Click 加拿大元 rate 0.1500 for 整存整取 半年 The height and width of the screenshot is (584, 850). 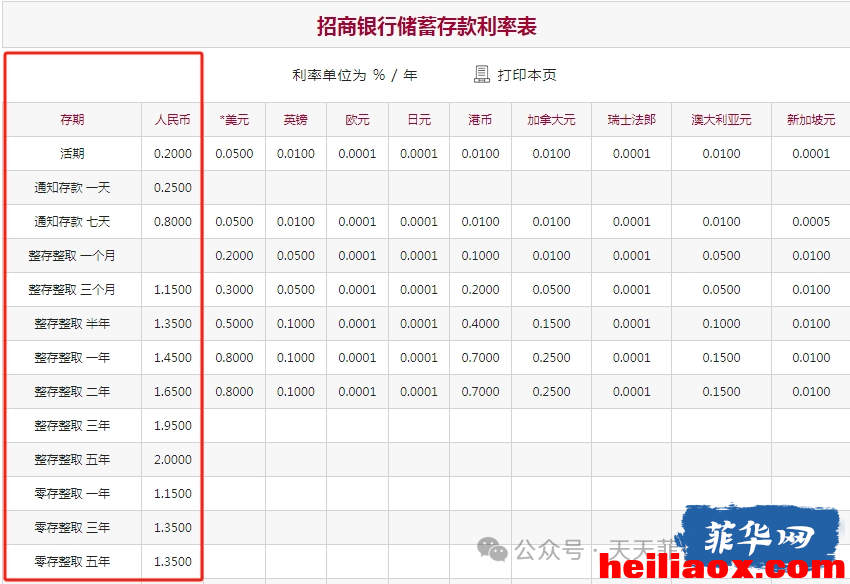coord(551,324)
